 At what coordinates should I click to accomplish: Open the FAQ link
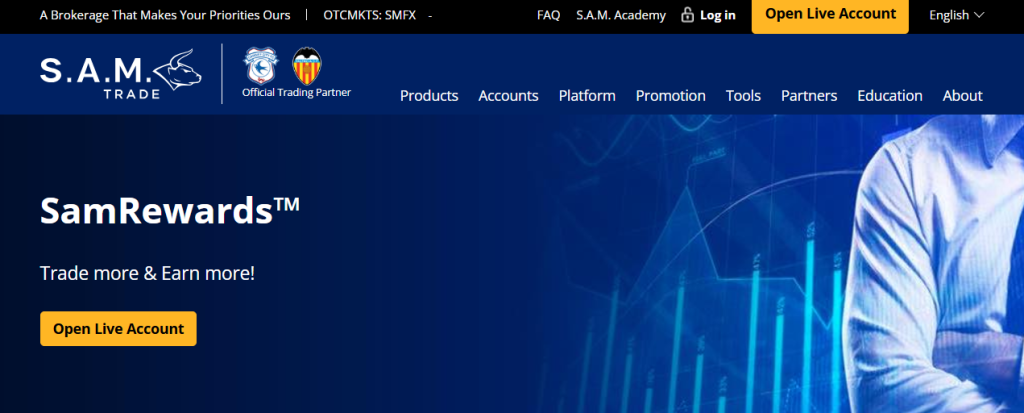[x=549, y=15]
